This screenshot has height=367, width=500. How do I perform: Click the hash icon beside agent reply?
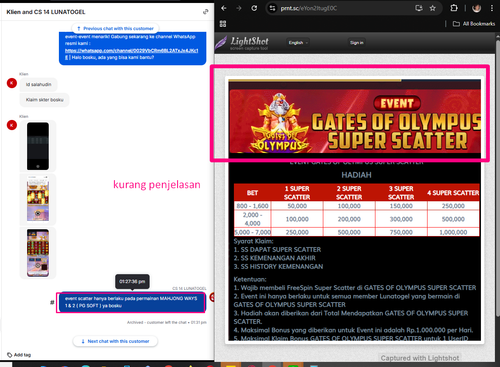pyautogui.click(x=52, y=302)
